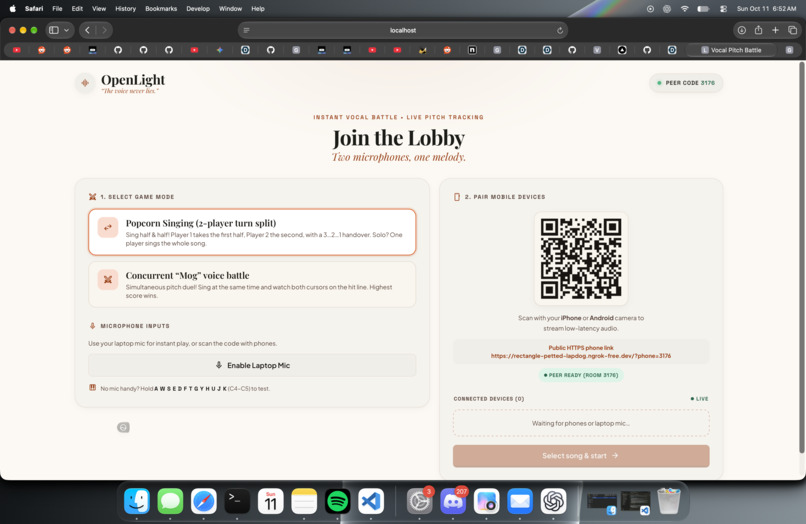
Task: Click the "CONNECTED DEVICES (0)" label
Action: (488, 399)
